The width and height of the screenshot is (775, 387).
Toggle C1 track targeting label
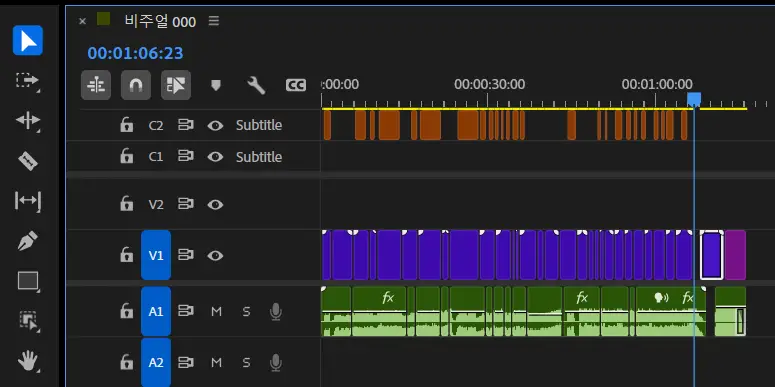(x=156, y=157)
